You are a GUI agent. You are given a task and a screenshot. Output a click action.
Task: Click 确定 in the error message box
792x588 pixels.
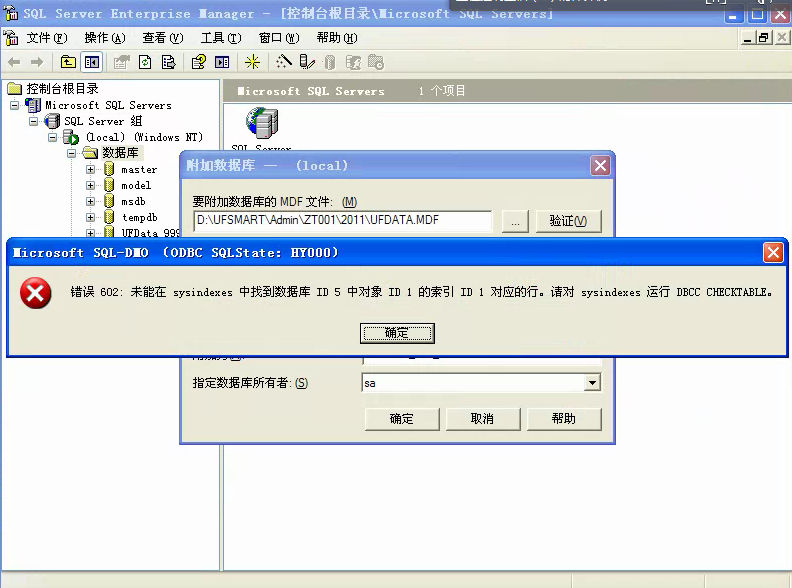(397, 333)
